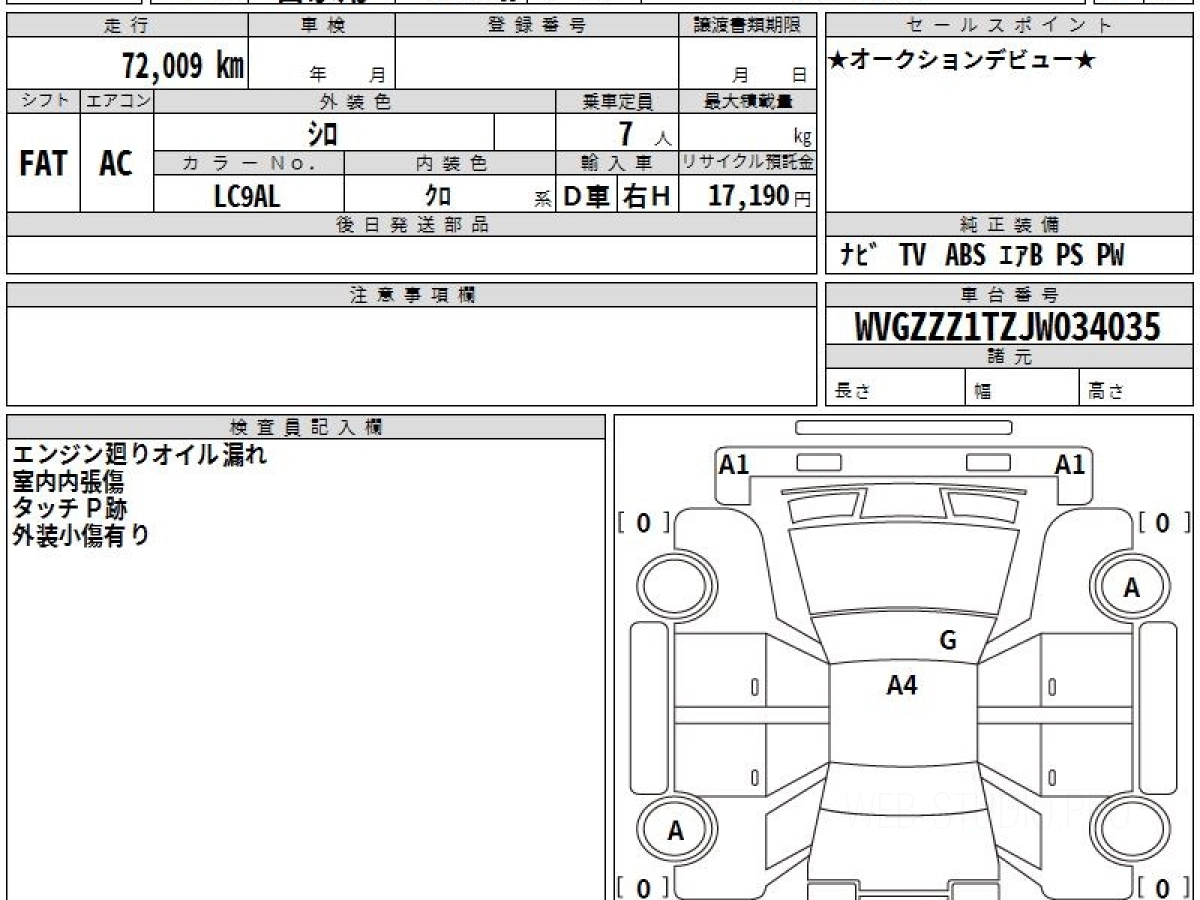Screen dimensions: 1200x900
Task: Click the 外装色 header cell
Action: (x=355, y=101)
